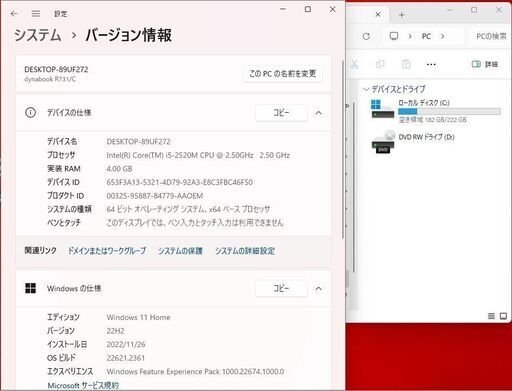The width and height of the screenshot is (512, 391).
Task: Copy the Windows specifications with コピー
Action: (281, 288)
